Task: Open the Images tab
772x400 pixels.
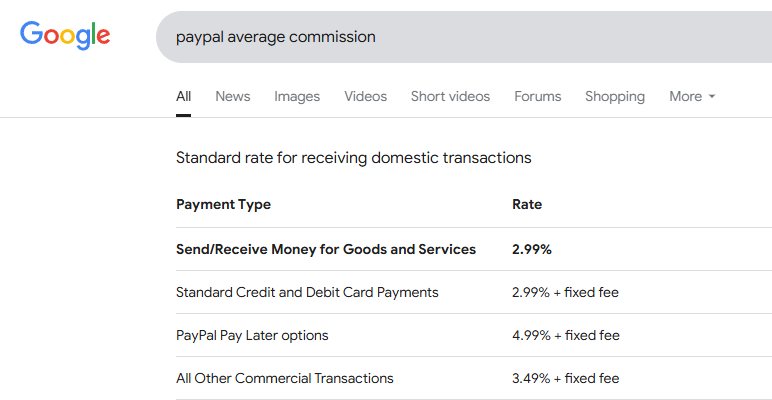Action: coord(297,97)
